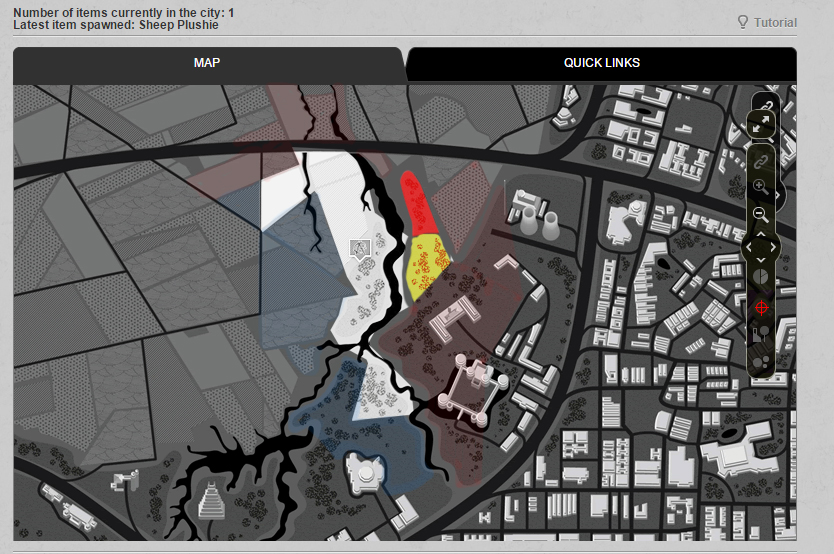834x554 pixels.
Task: Click the stepped pyramid building on the map
Action: tap(211, 500)
